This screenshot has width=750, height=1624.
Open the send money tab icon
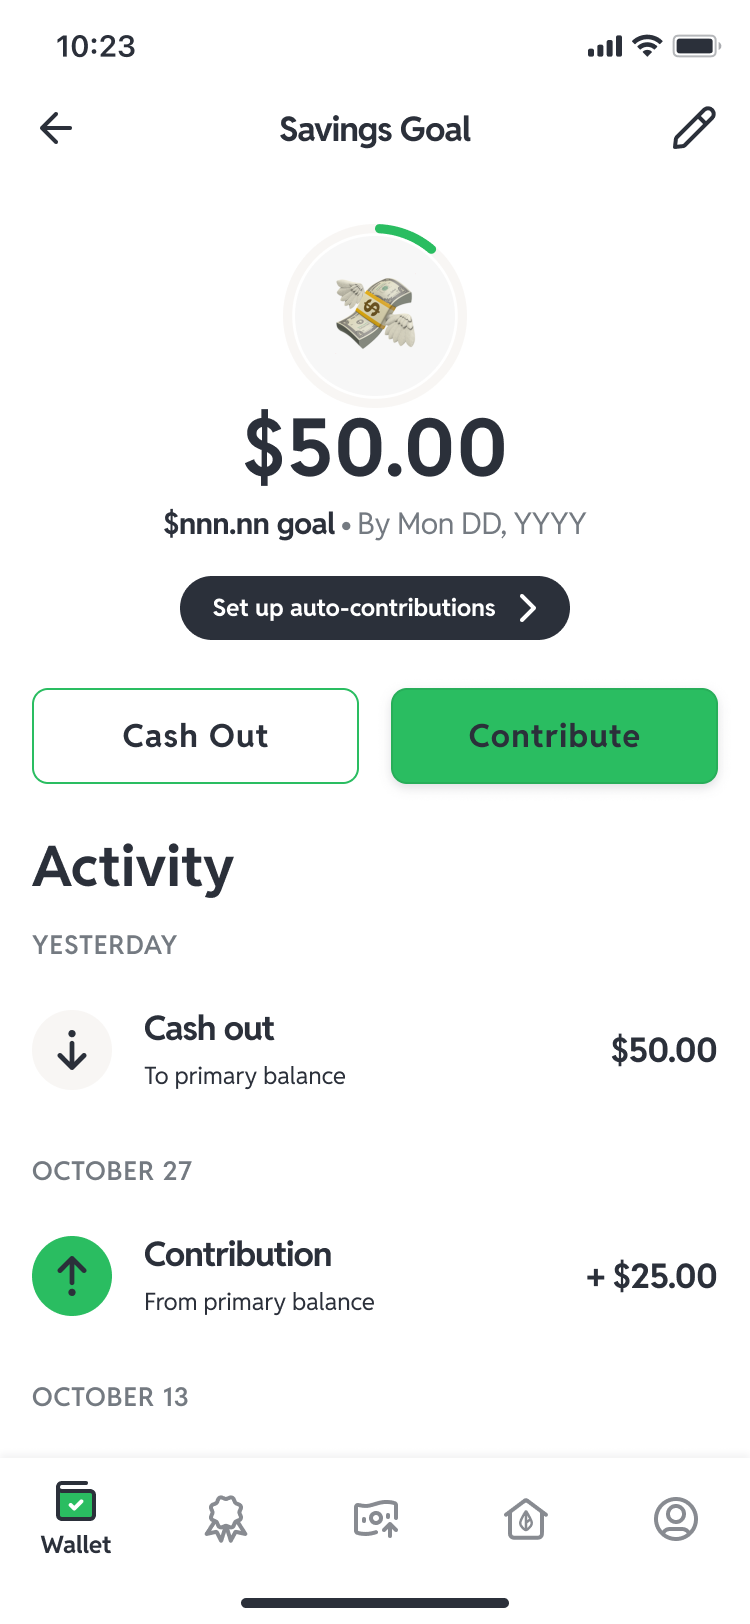[376, 1519]
